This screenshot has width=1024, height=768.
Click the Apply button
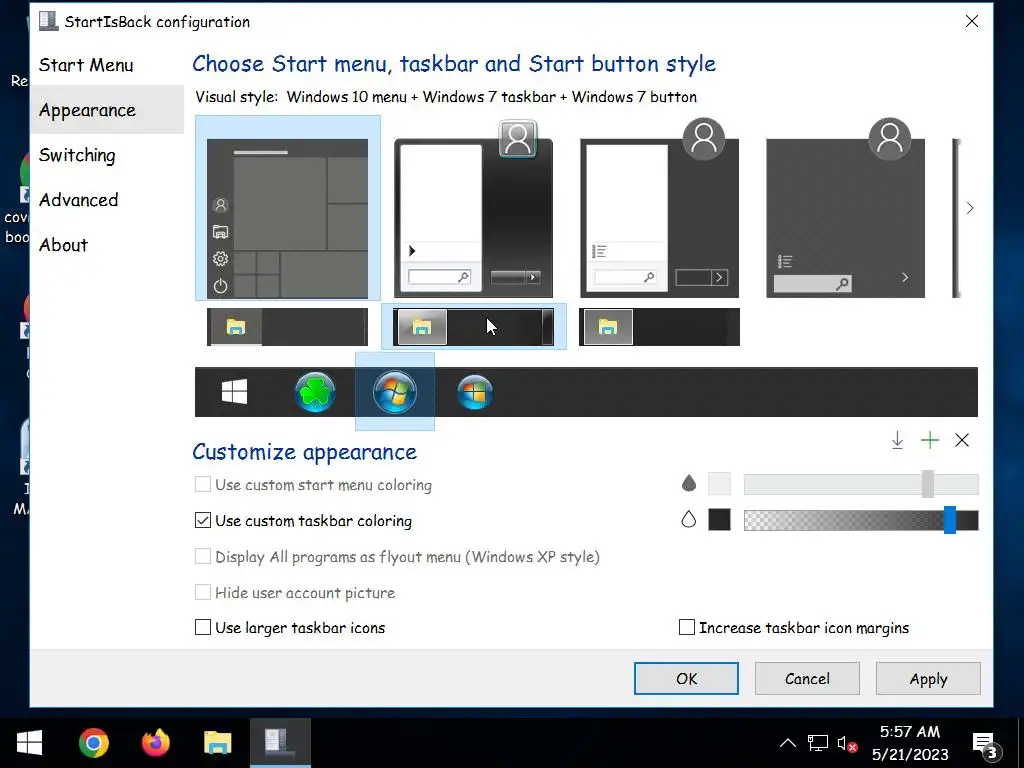point(928,679)
